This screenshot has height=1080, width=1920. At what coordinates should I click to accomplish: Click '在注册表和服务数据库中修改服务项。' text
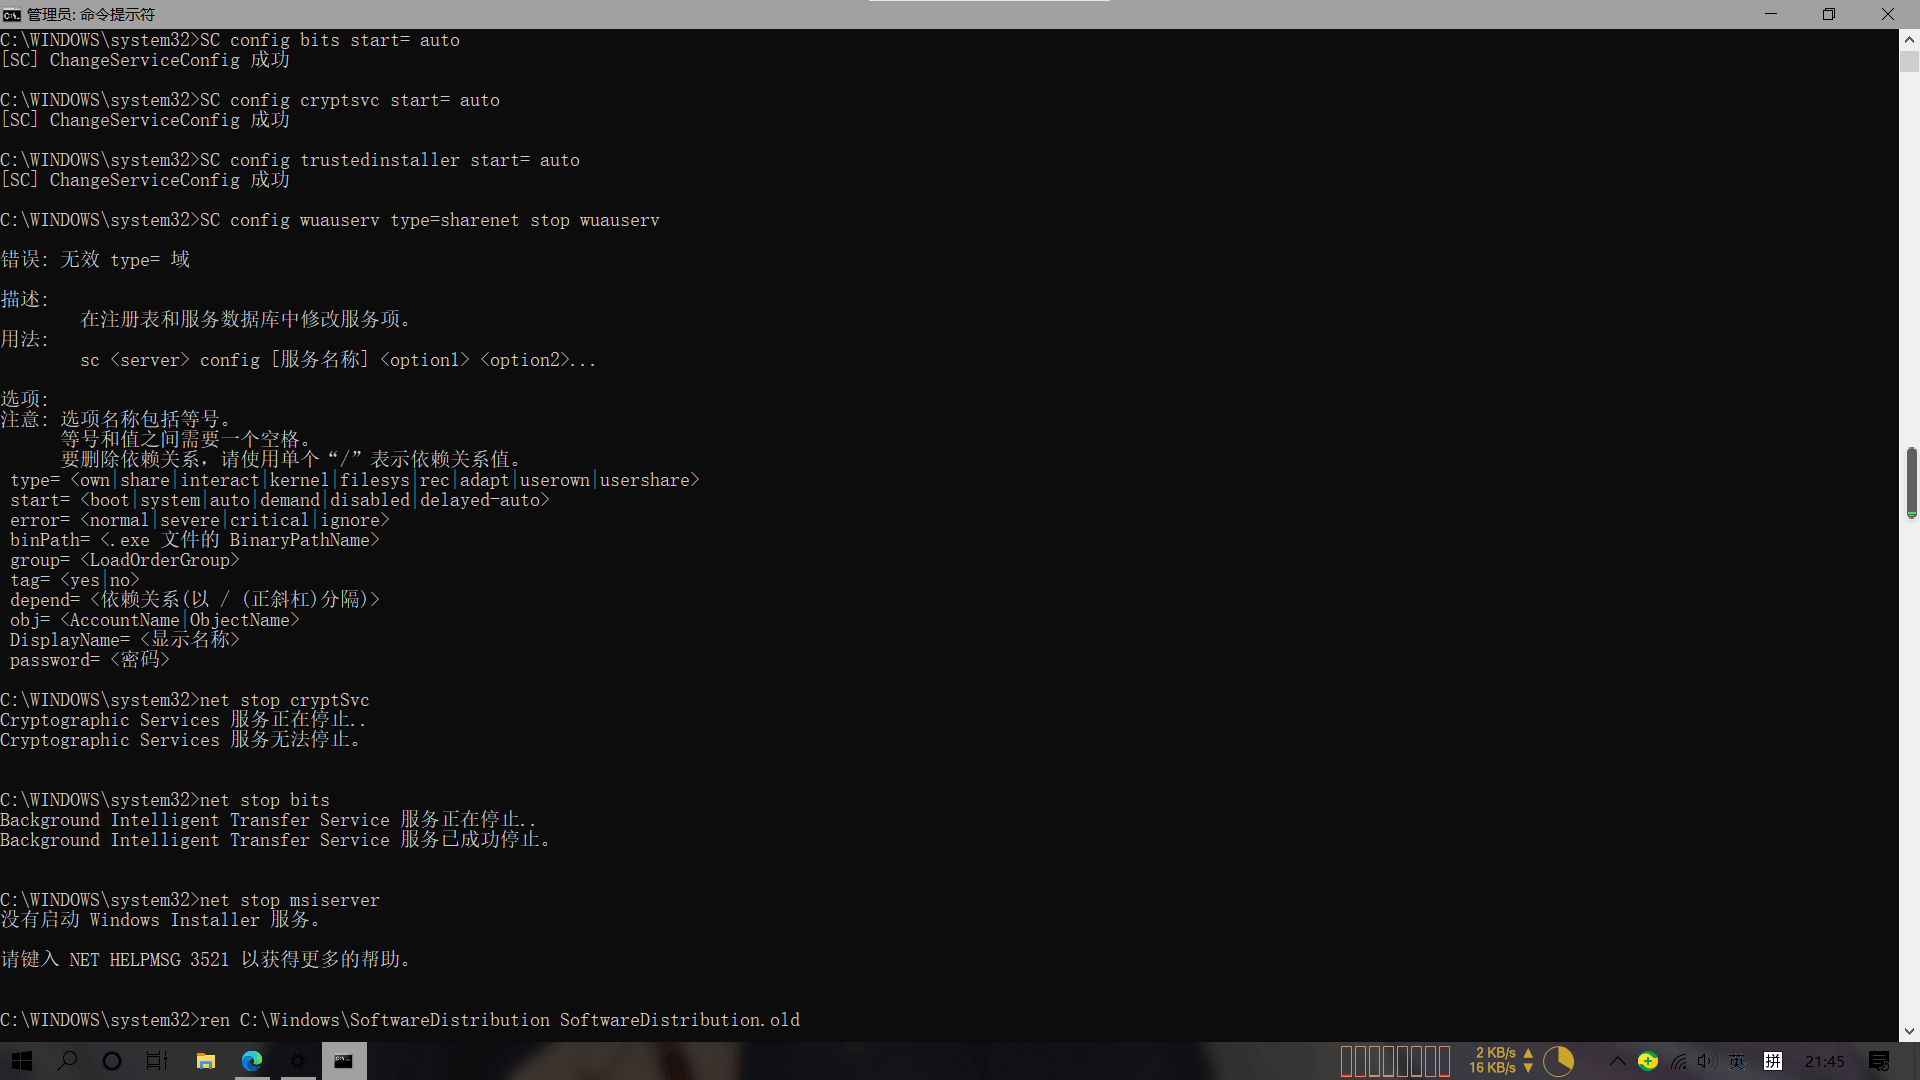coord(246,319)
